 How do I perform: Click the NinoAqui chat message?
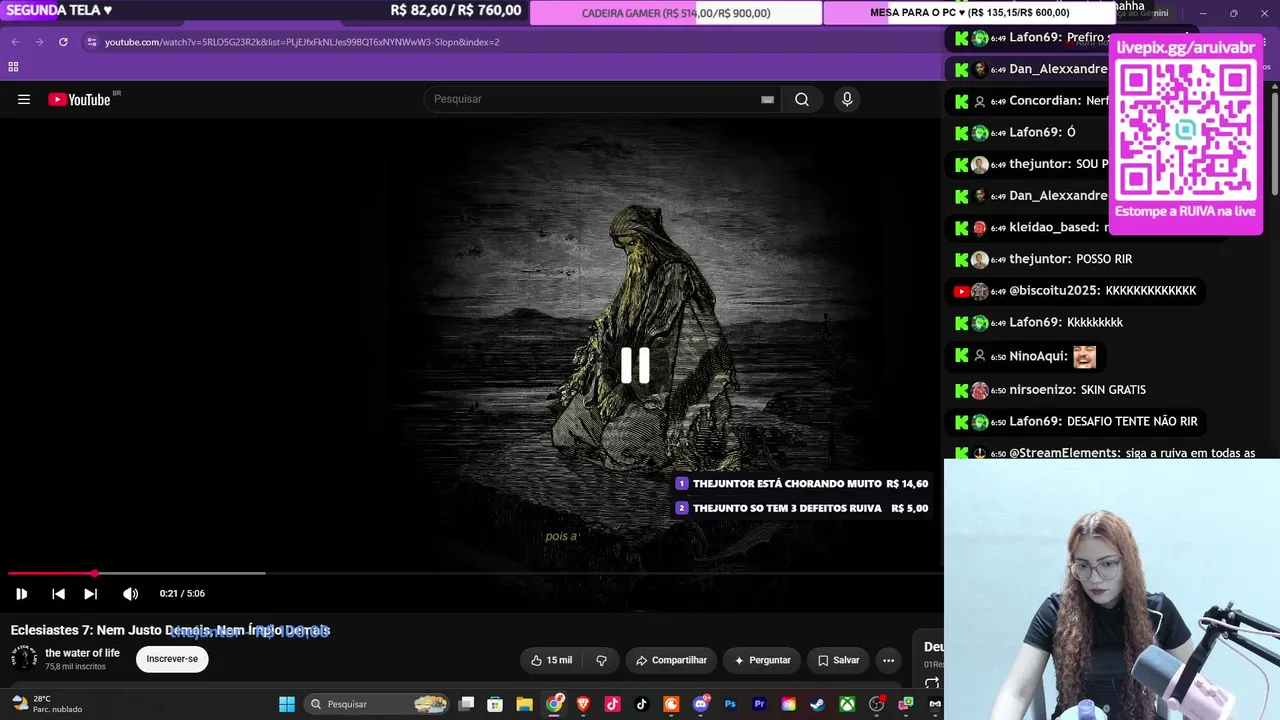(1026, 356)
